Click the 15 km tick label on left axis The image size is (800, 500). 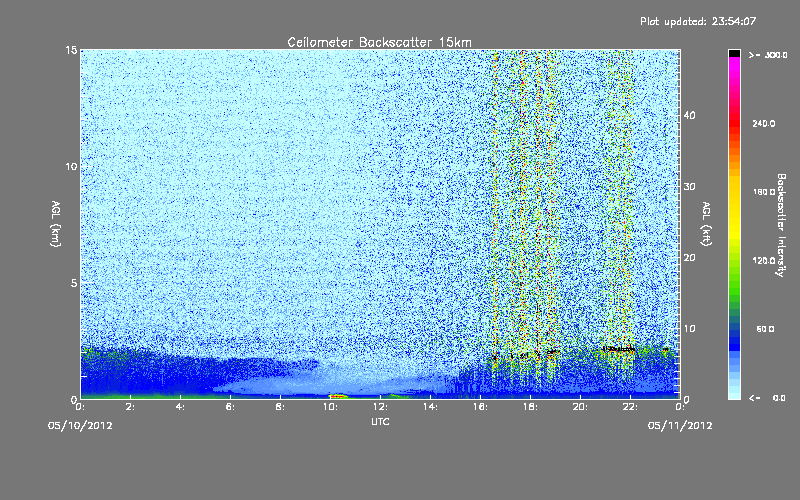point(71,50)
